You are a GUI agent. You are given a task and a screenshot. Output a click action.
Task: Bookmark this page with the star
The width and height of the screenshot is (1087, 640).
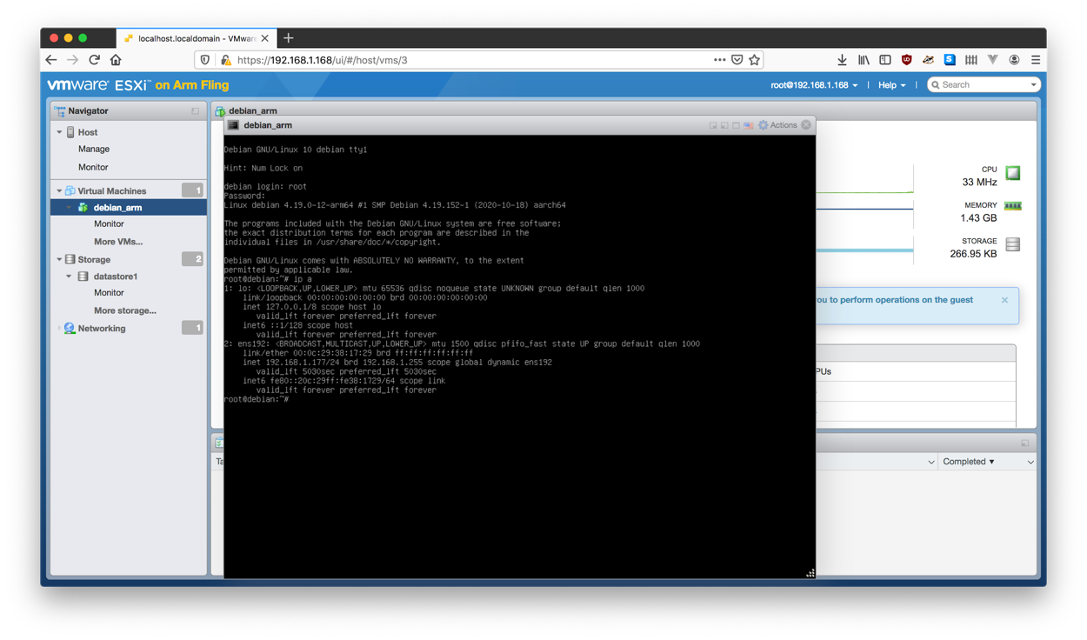[x=755, y=60]
